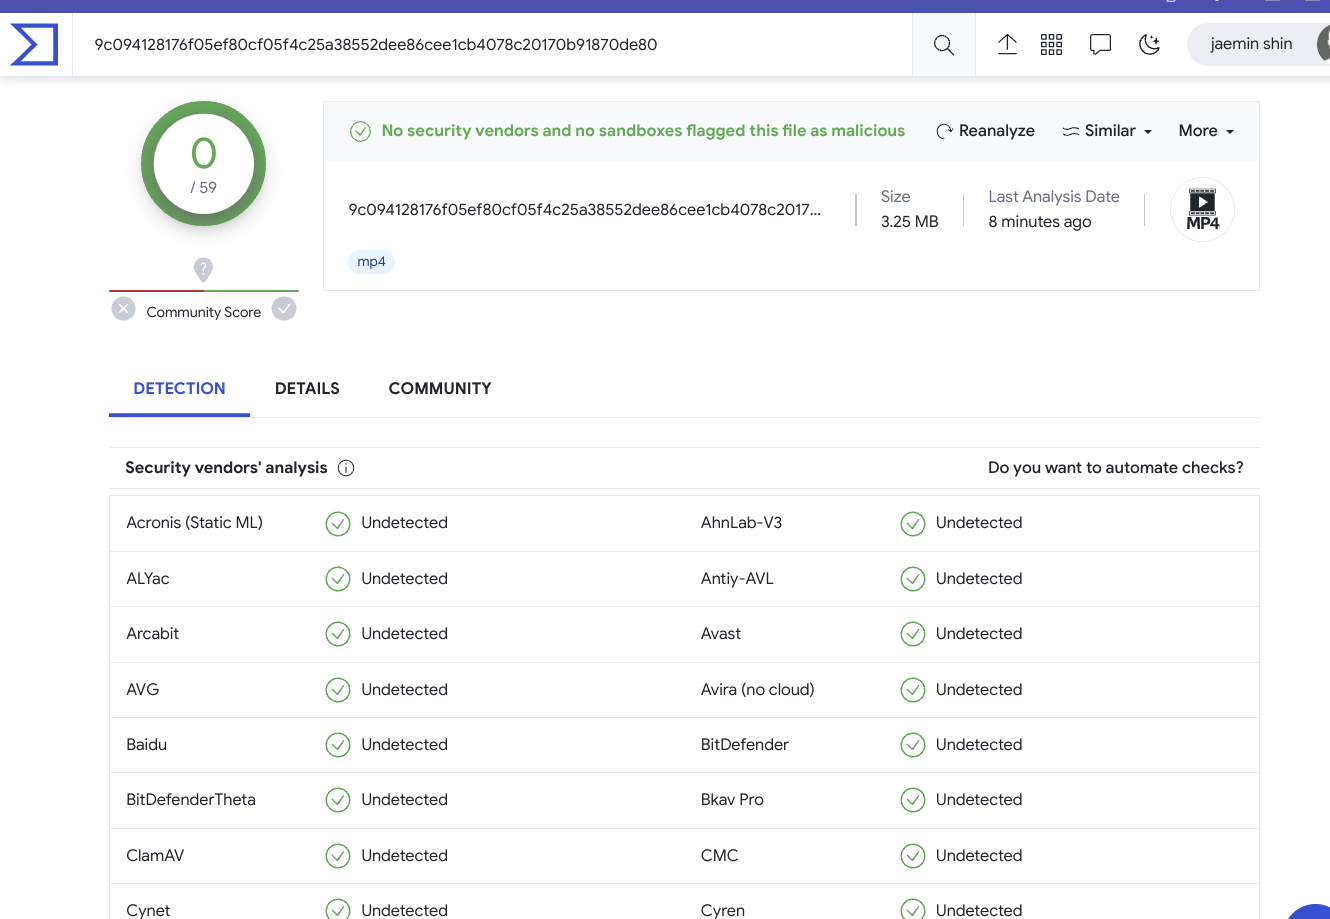Select the Baidu vendor name
Screen dimensions: 1330x919
point(147,745)
